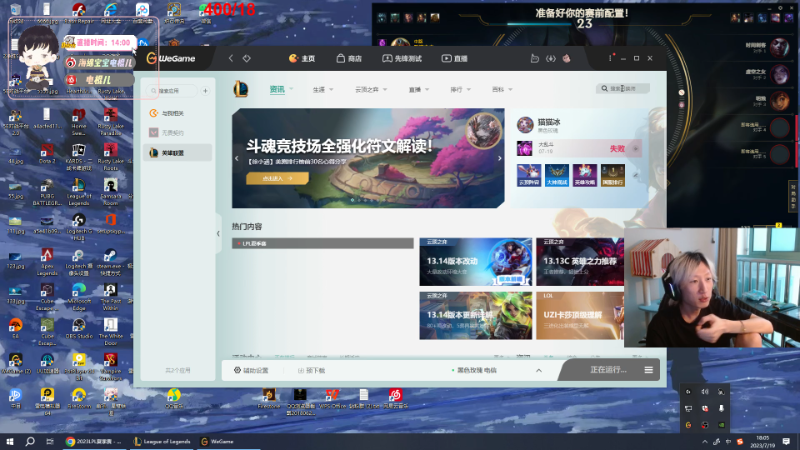Screen dimensions: 800x450
Task: Click the 点击进入 banner button
Action: pyautogui.click(x=278, y=178)
